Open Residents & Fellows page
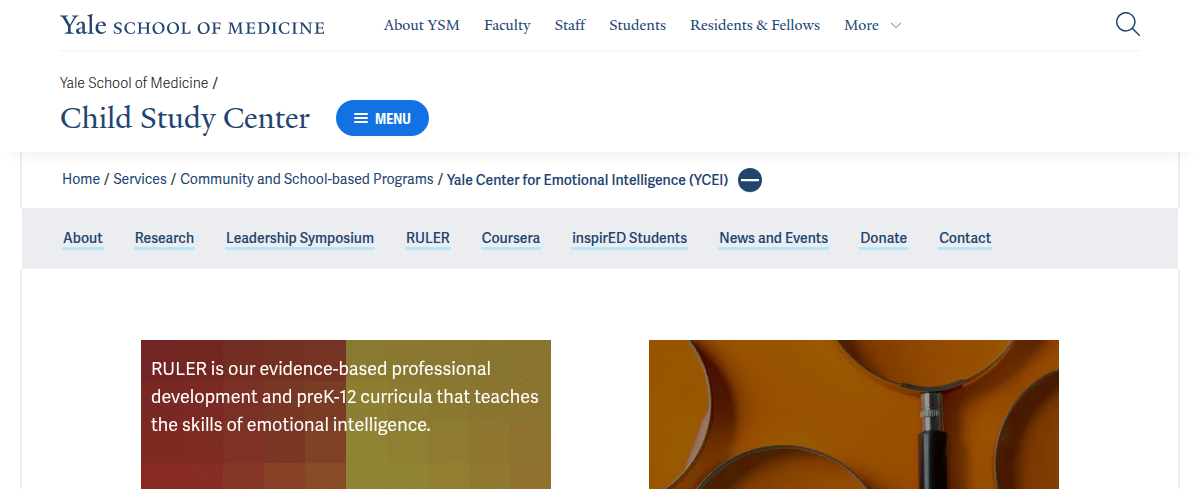 pyautogui.click(x=754, y=25)
